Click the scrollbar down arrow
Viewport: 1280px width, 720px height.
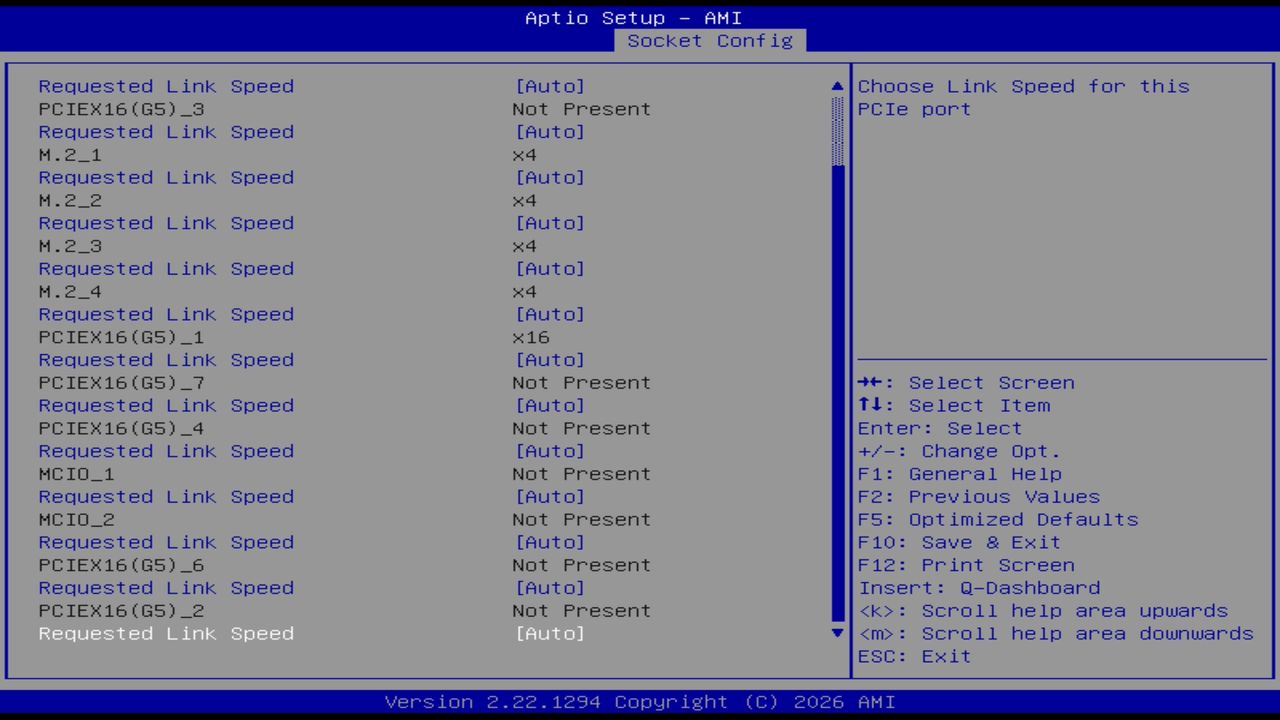click(x=836, y=633)
